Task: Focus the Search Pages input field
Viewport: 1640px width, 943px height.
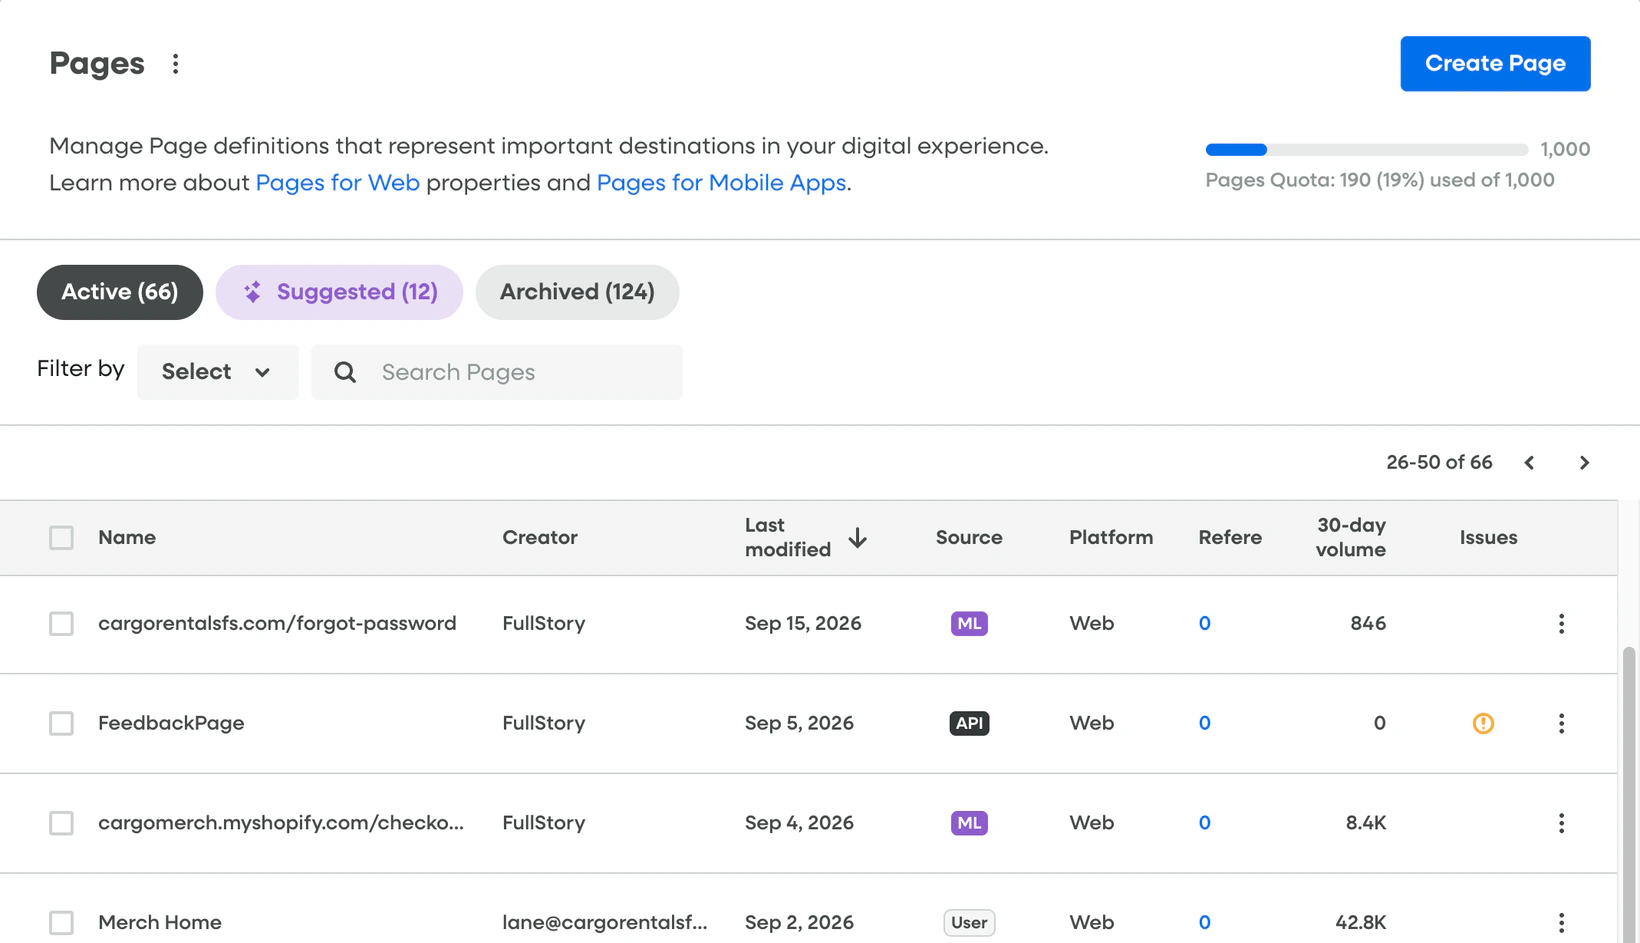Action: (497, 372)
